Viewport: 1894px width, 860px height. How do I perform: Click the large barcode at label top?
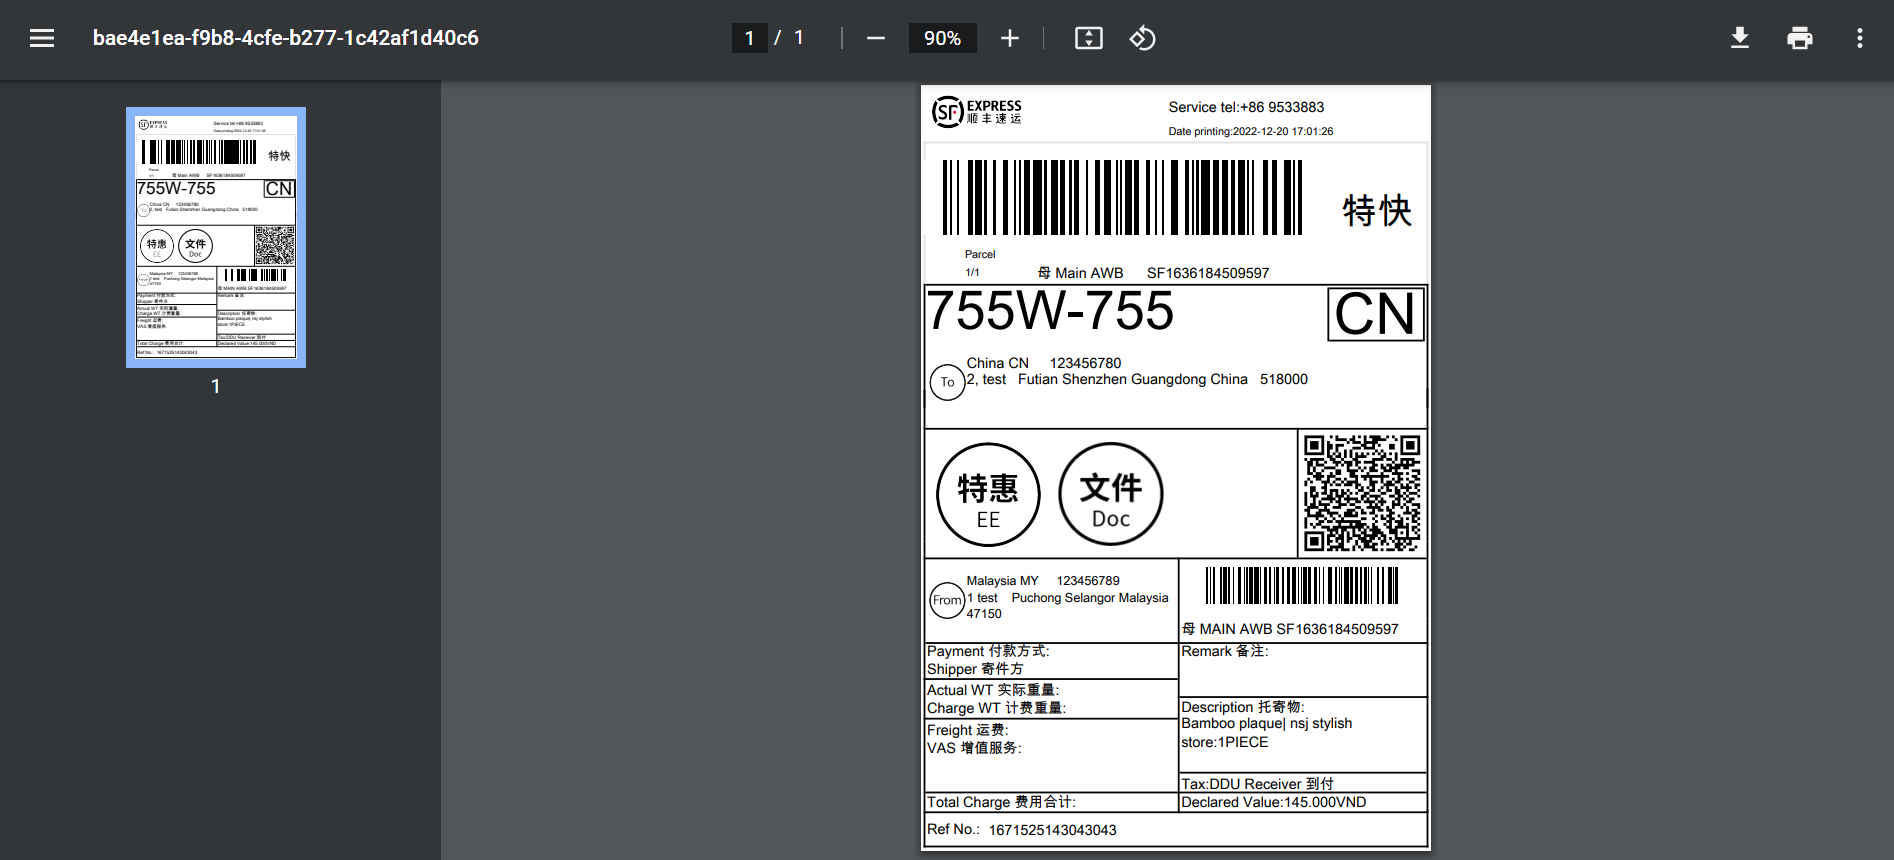click(x=1122, y=197)
